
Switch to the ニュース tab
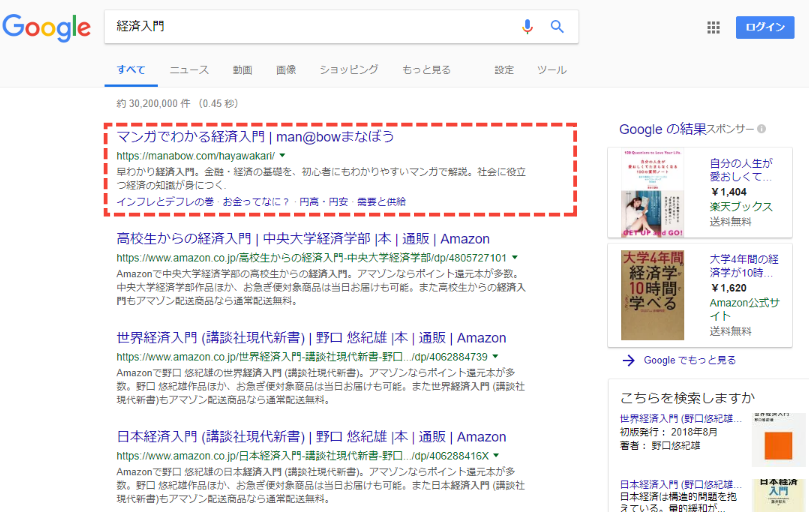click(x=189, y=70)
